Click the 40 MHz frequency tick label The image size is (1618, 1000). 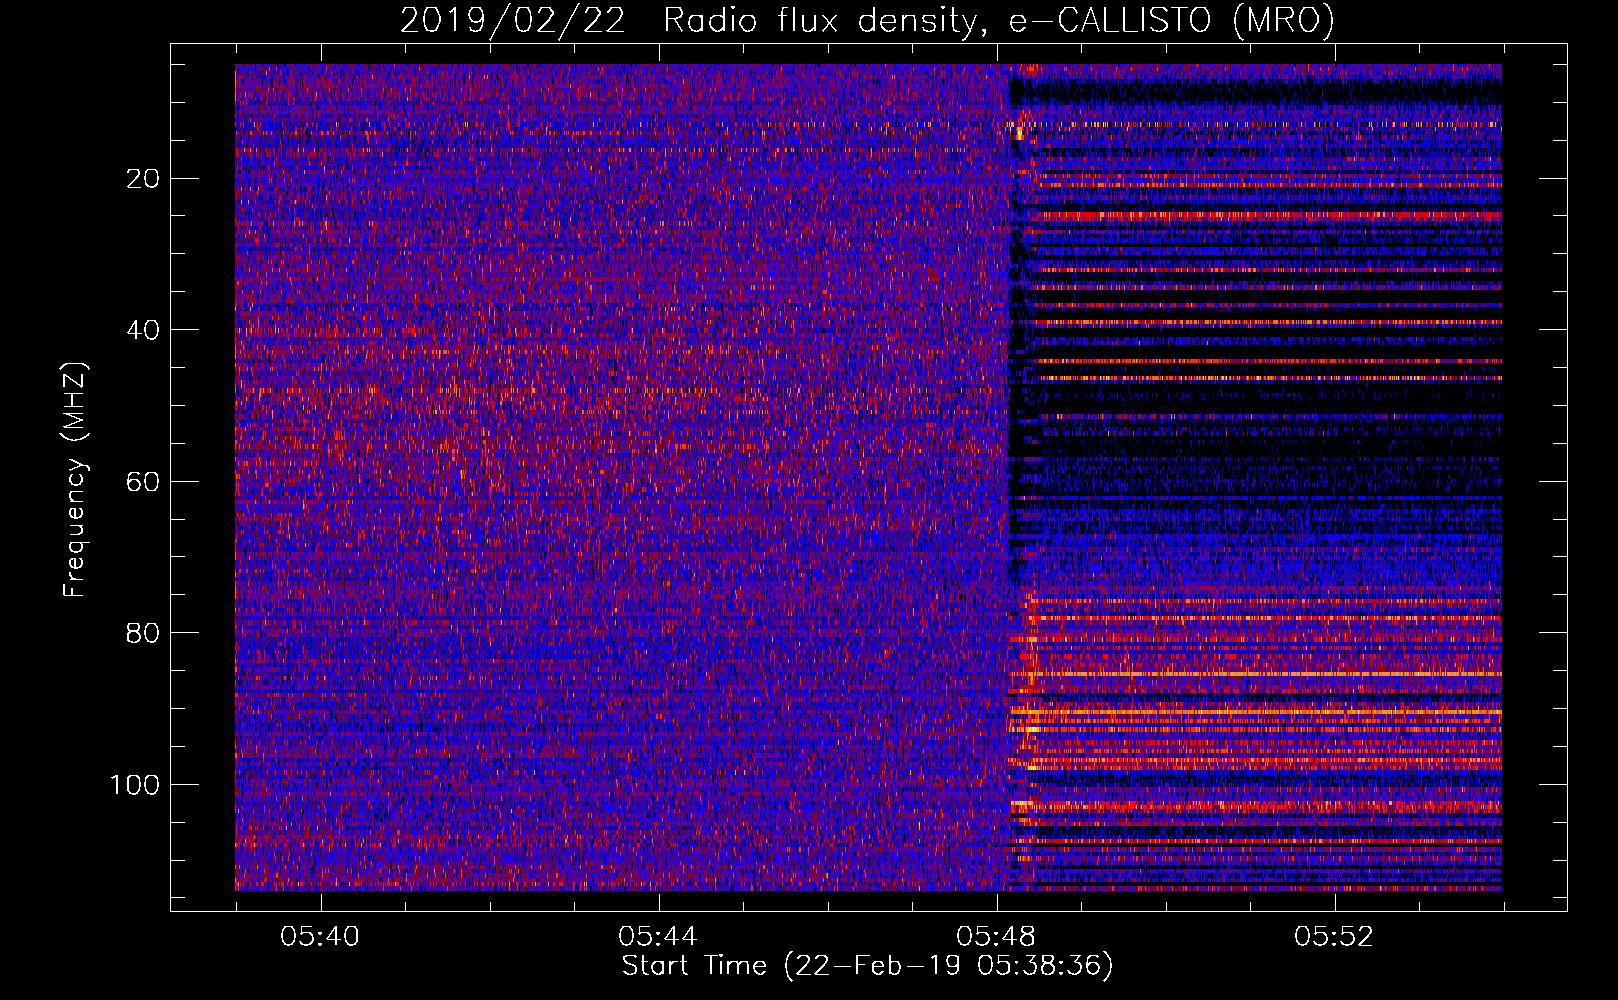pyautogui.click(x=144, y=330)
